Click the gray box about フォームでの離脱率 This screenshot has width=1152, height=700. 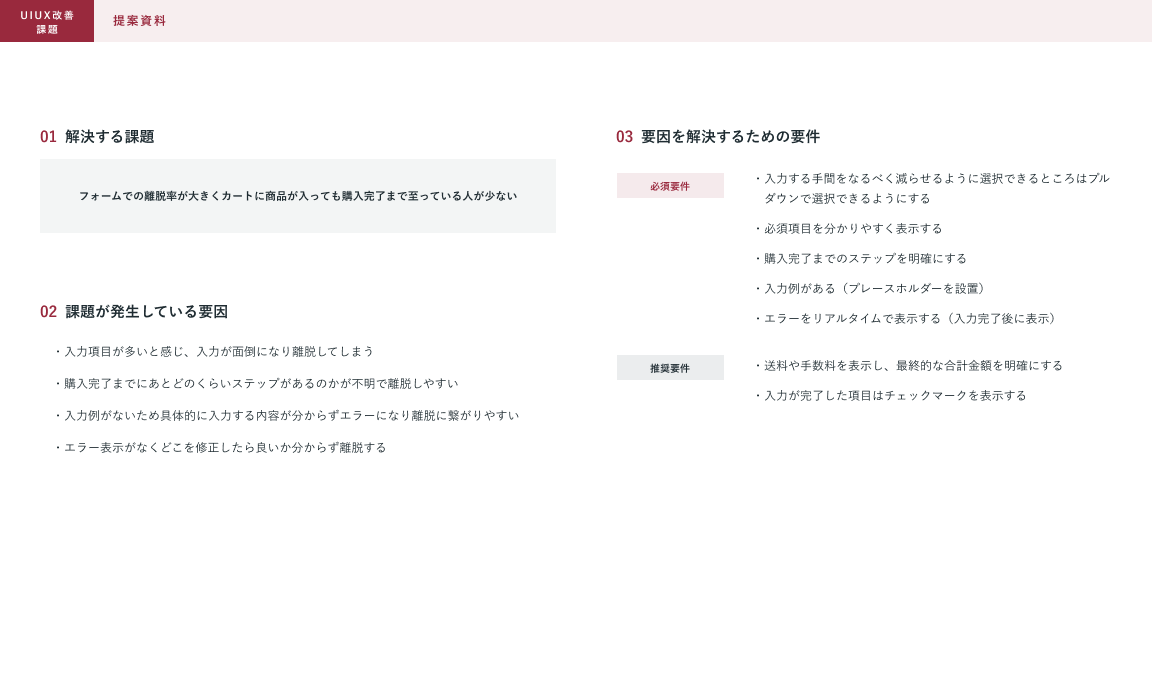point(298,196)
